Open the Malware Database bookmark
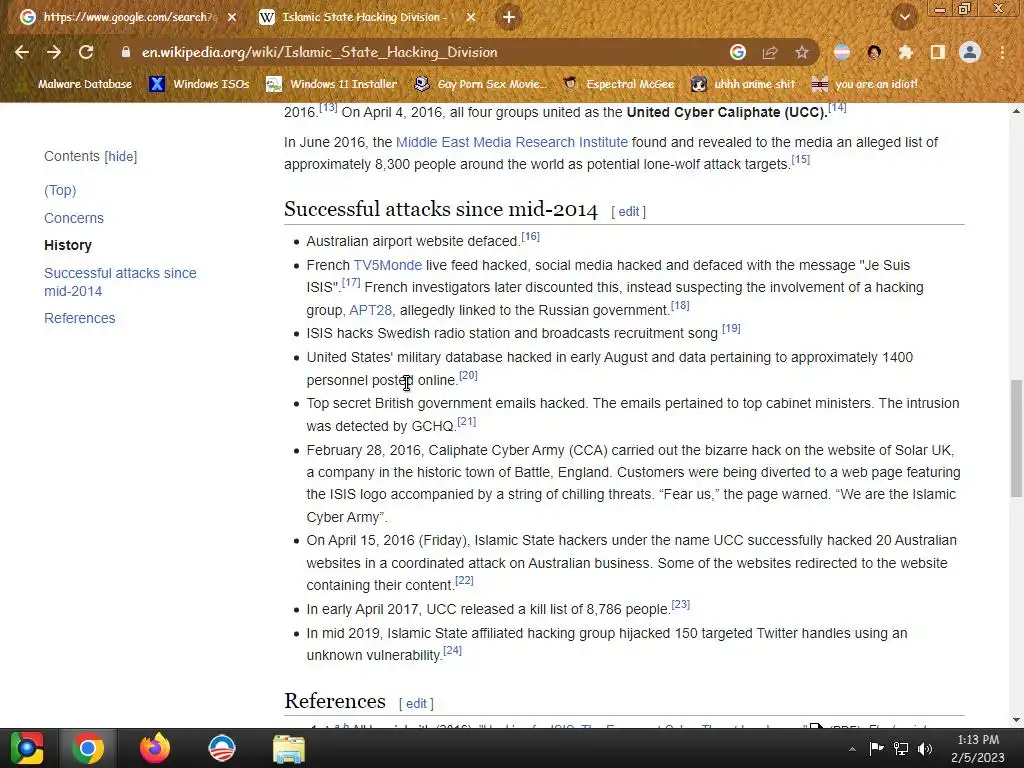Image resolution: width=1024 pixels, height=768 pixels. click(84, 84)
